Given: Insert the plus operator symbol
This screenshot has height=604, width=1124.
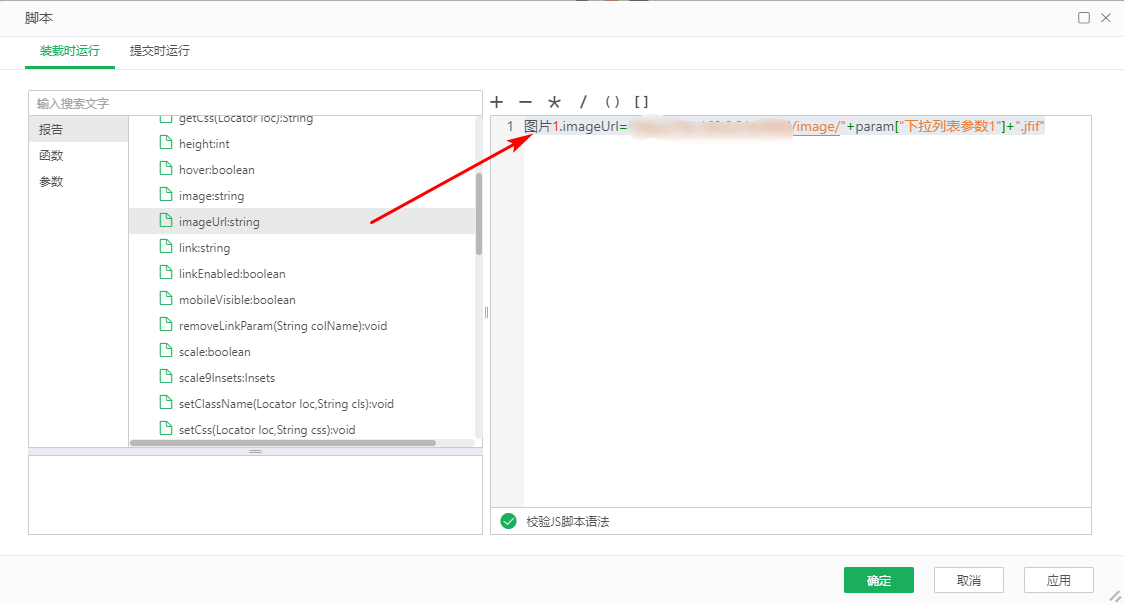Looking at the screenshot, I should [497, 102].
